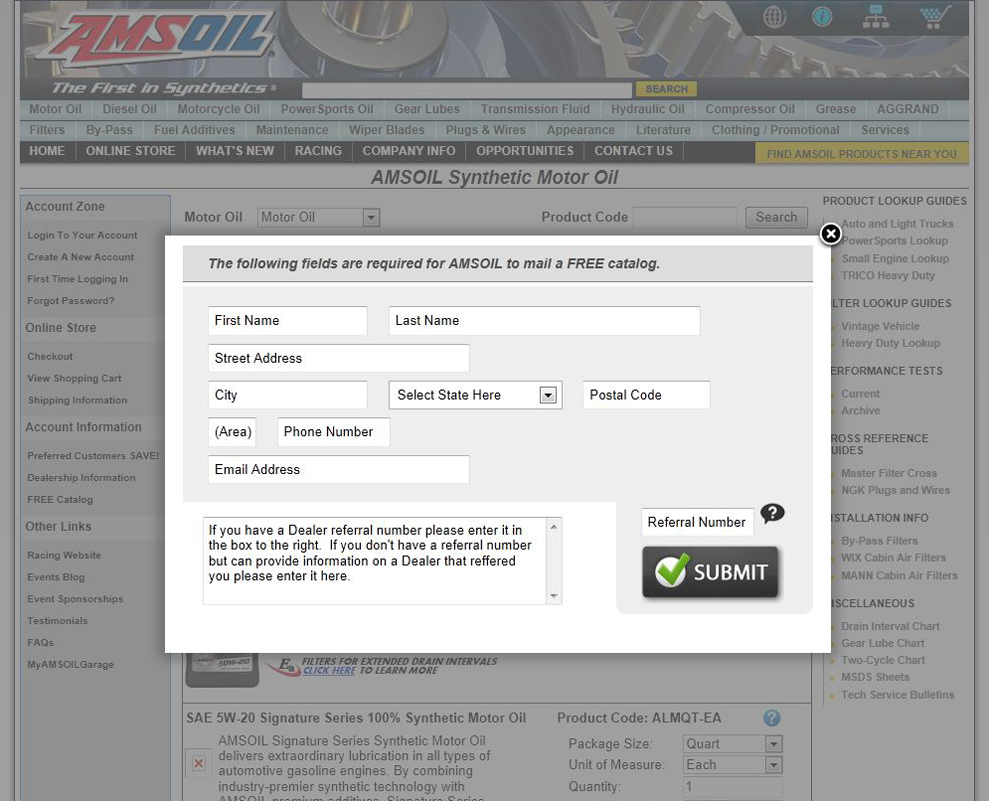Open the Testimonials sidebar link
The image size is (989, 801).
point(57,621)
